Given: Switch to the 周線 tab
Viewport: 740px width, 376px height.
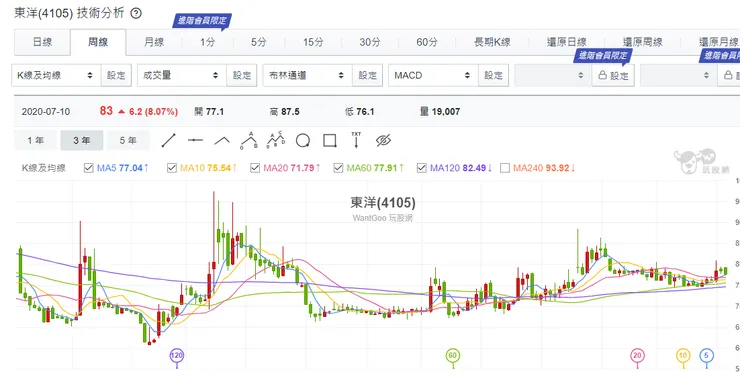Looking at the screenshot, I should tap(98, 42).
